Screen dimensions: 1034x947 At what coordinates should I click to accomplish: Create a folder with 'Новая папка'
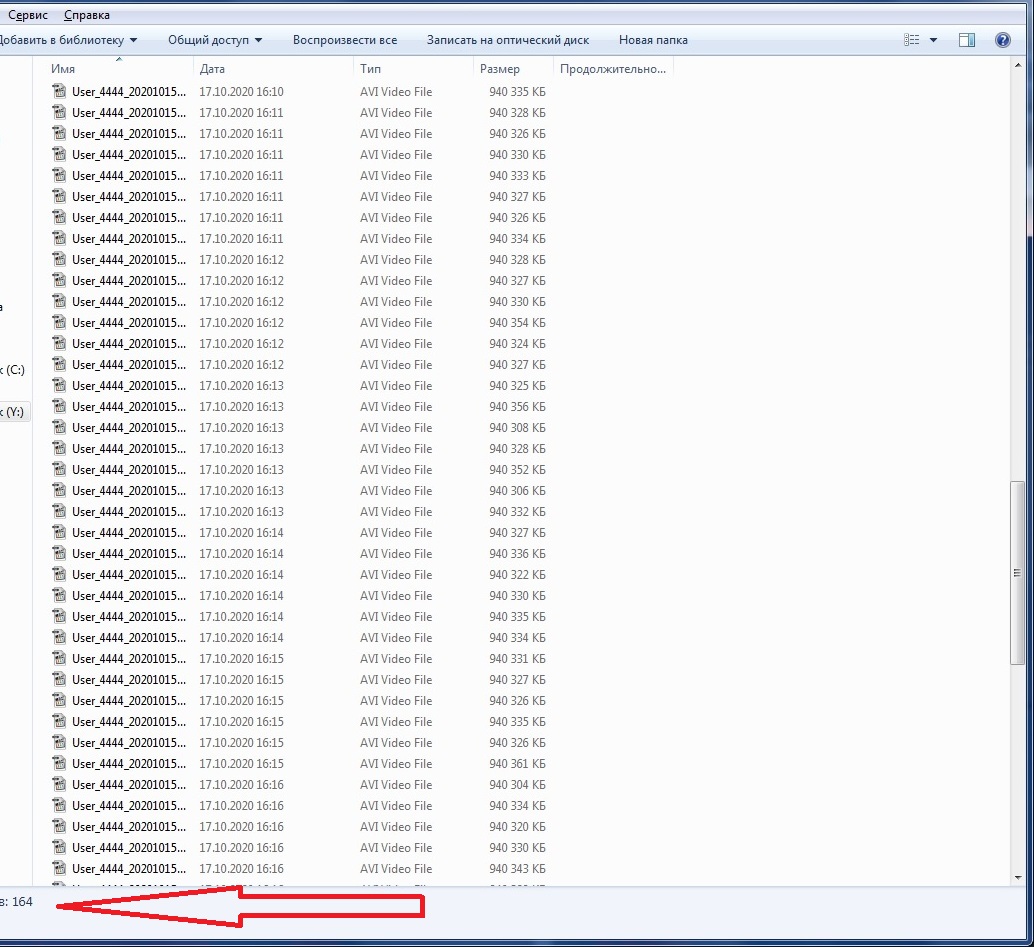tap(652, 40)
